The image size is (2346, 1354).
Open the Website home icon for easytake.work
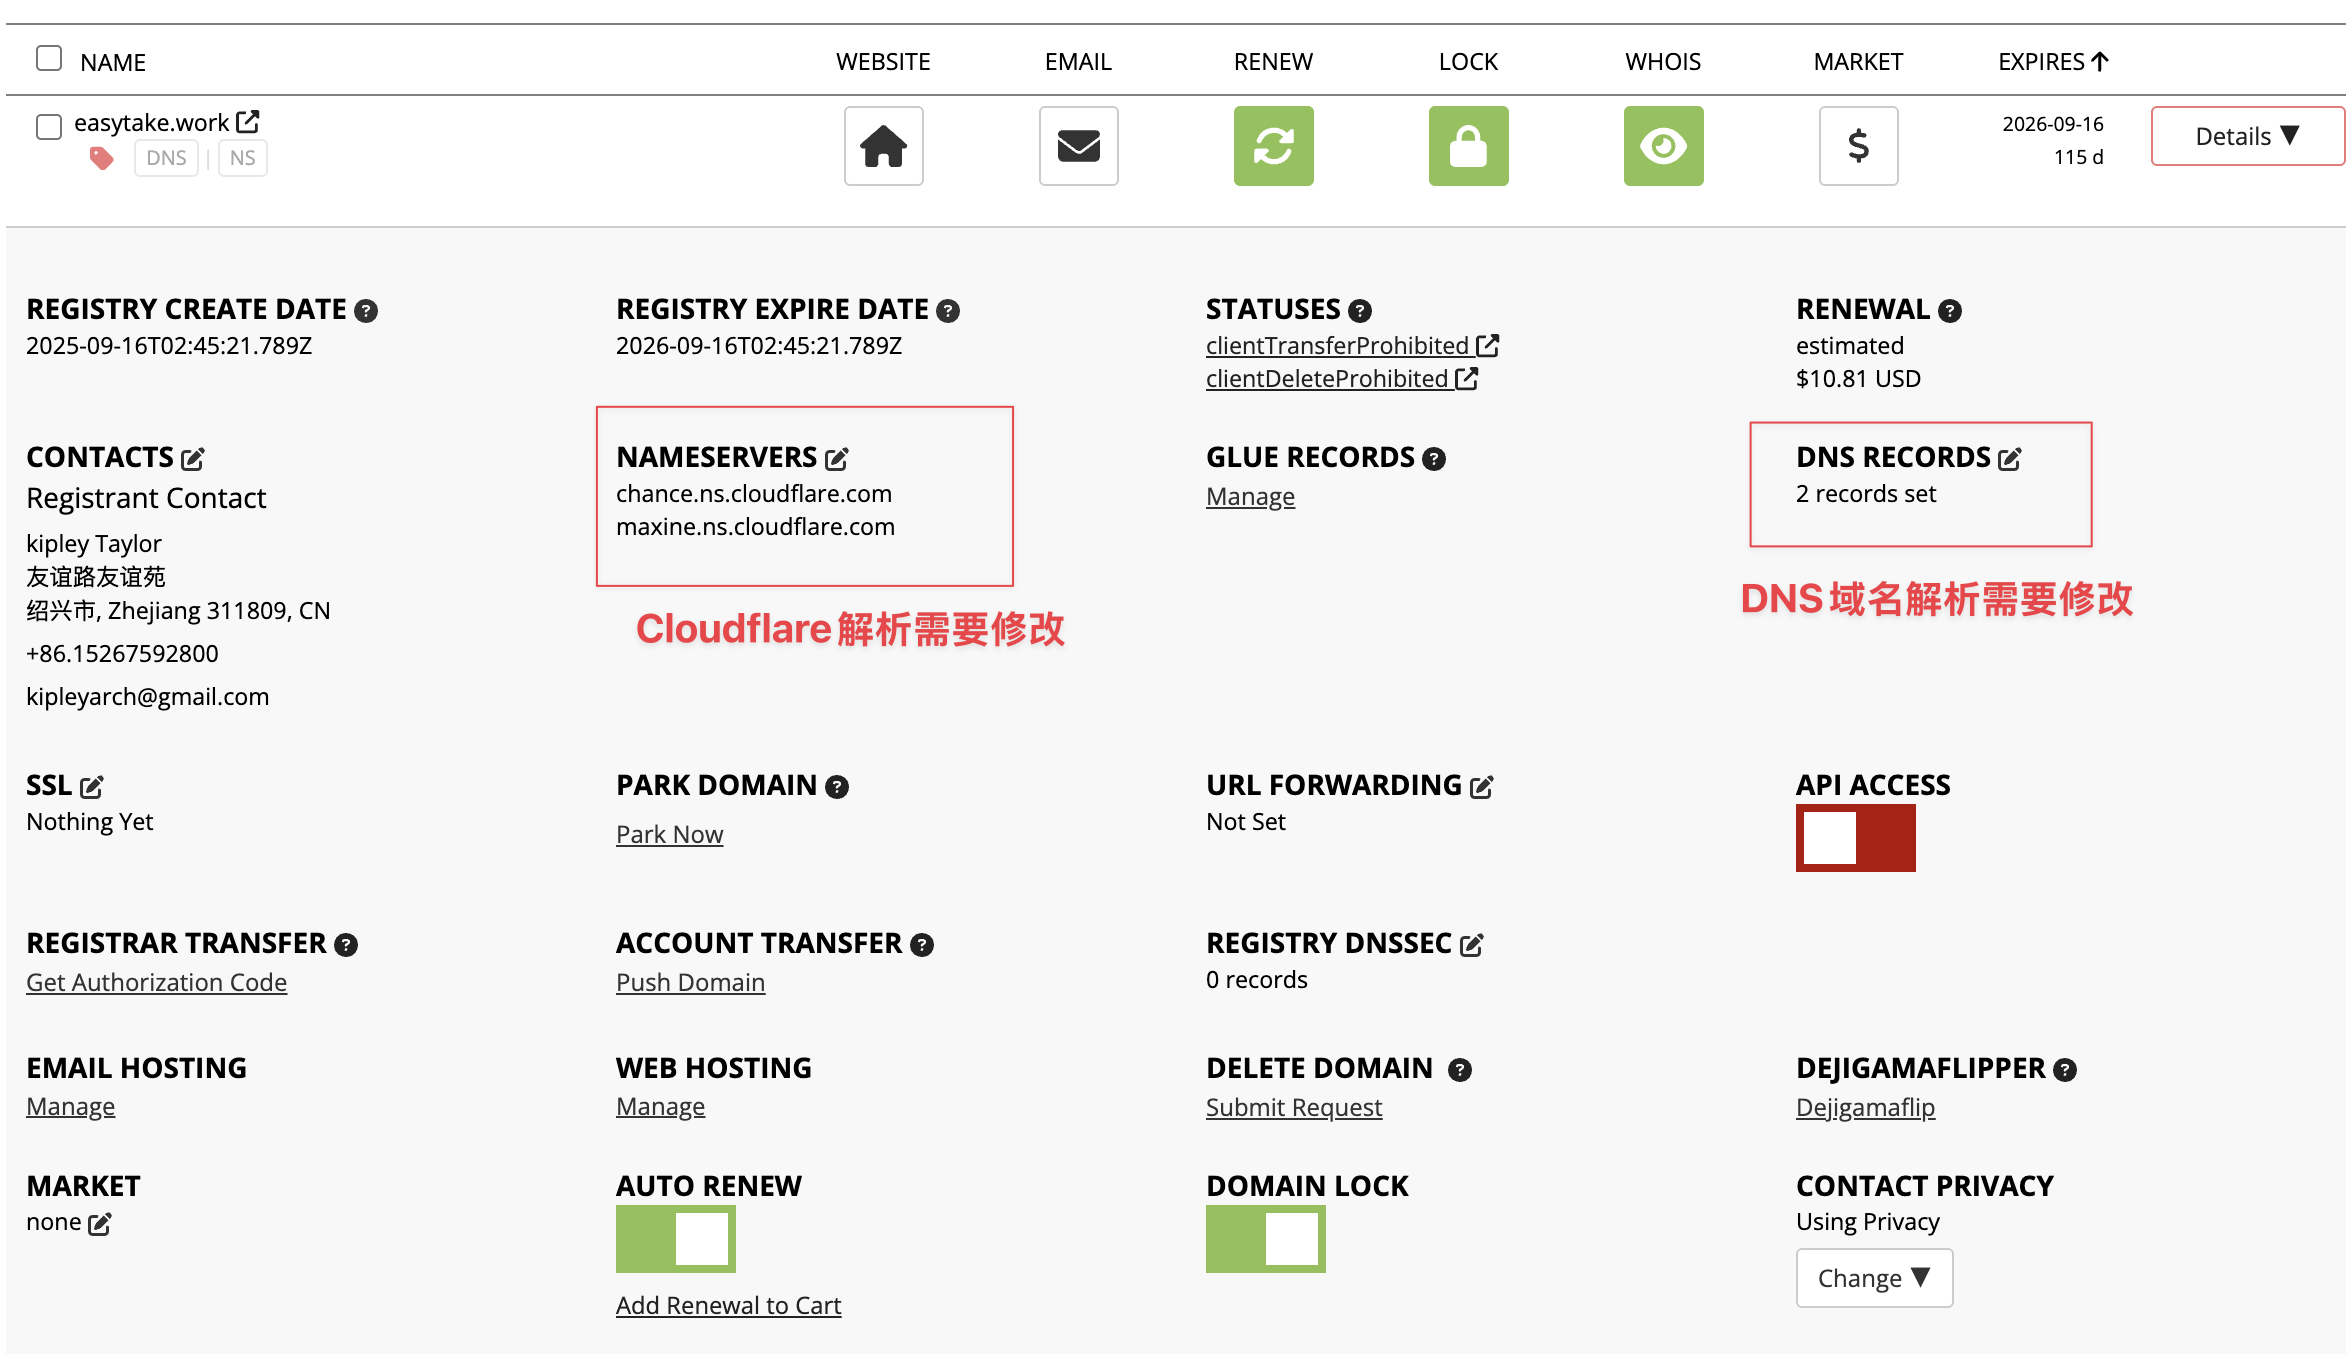pos(883,146)
